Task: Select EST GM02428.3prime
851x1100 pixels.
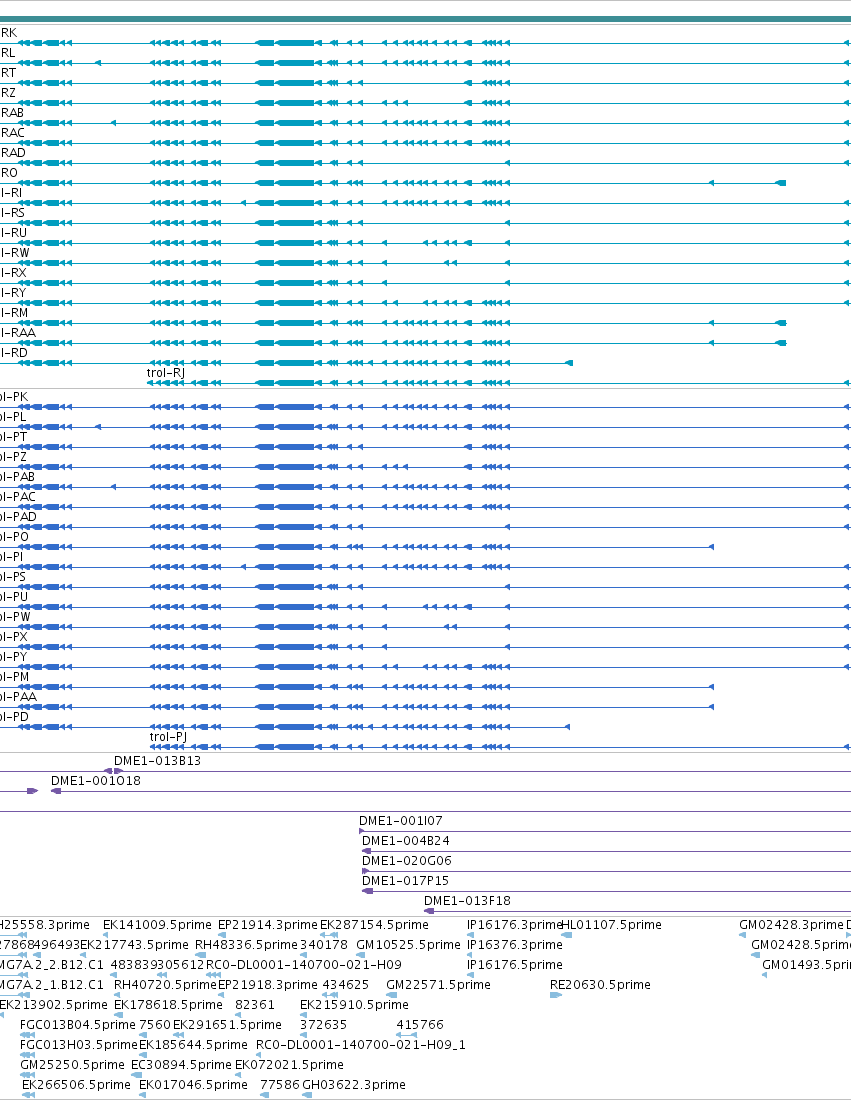Action: pos(791,925)
